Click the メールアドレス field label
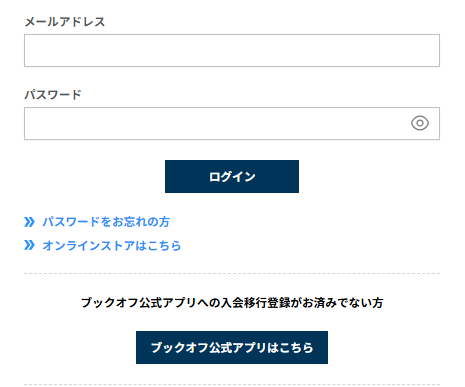465x387 pixels. tap(65, 22)
